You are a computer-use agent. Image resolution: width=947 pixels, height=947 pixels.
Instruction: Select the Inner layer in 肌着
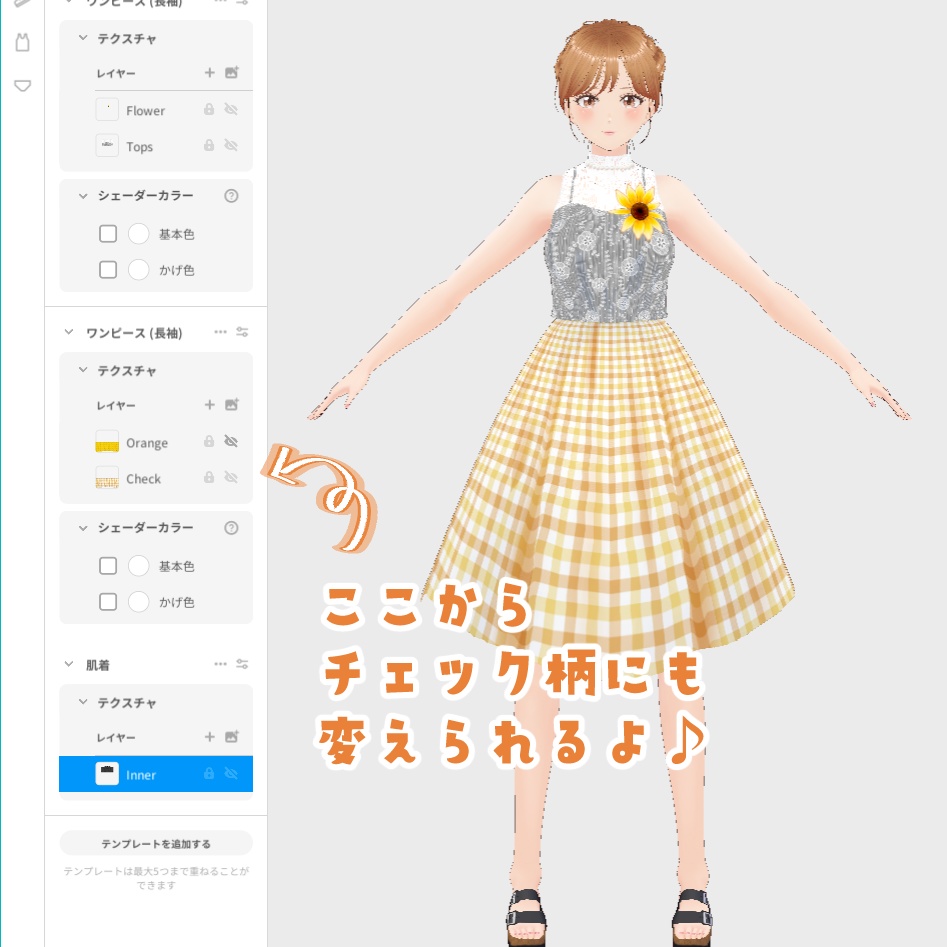click(x=141, y=774)
